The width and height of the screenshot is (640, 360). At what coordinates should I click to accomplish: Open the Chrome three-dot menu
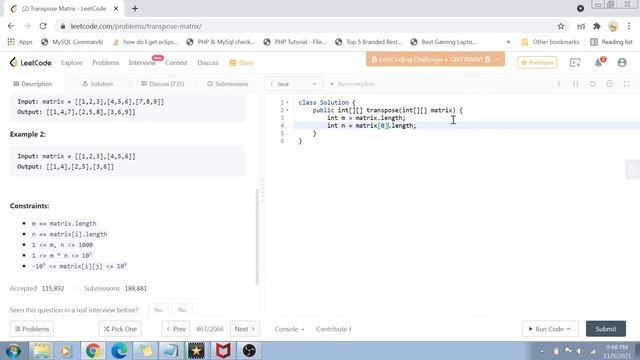[x=629, y=26]
